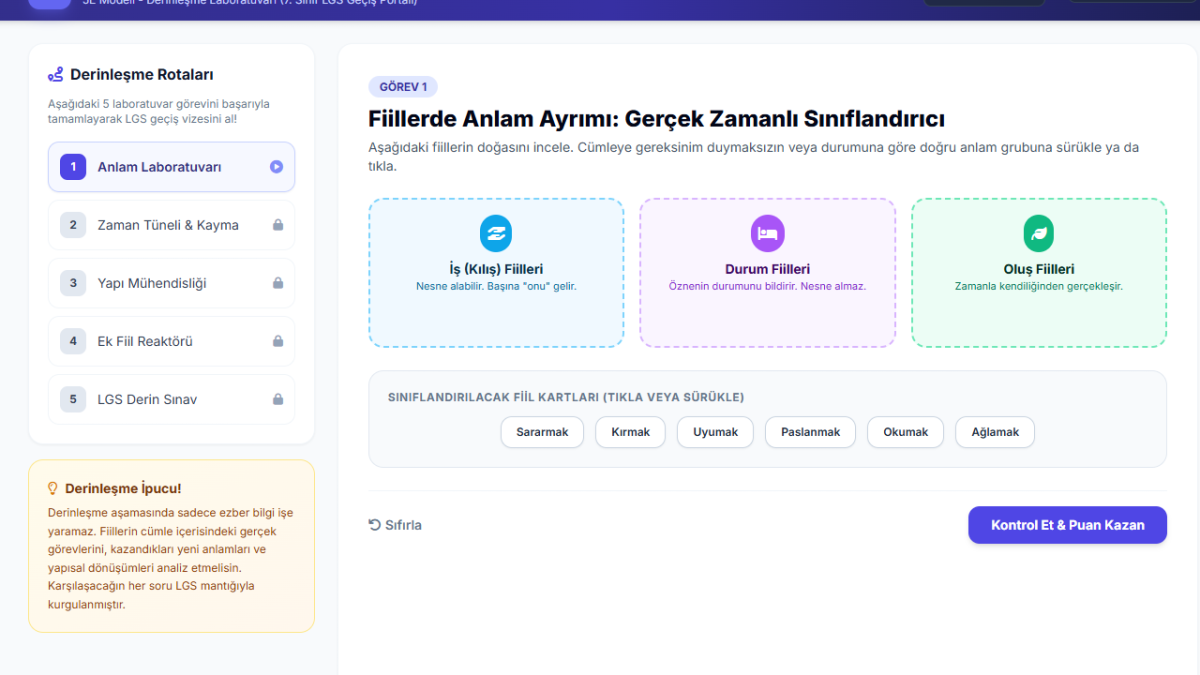The image size is (1200, 675).
Task: Click the Durum Fiilleri bed icon
Action: click(x=767, y=233)
